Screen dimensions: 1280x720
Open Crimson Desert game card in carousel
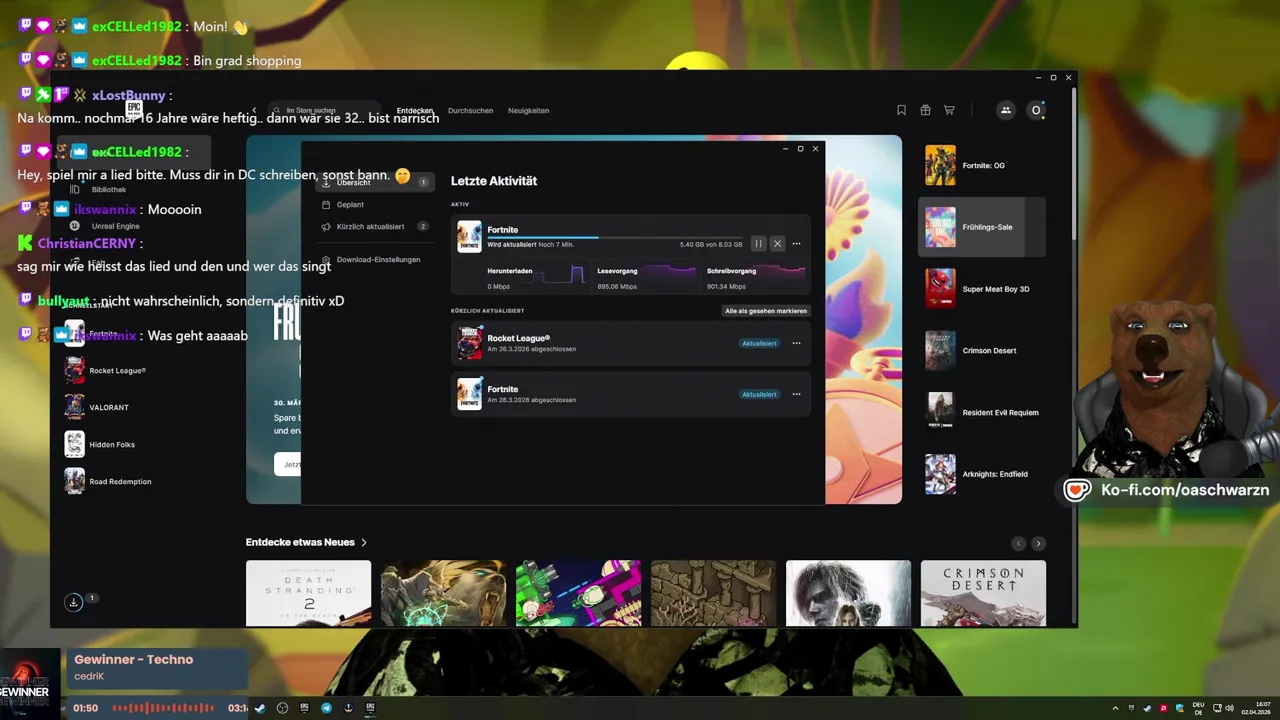pos(983,593)
